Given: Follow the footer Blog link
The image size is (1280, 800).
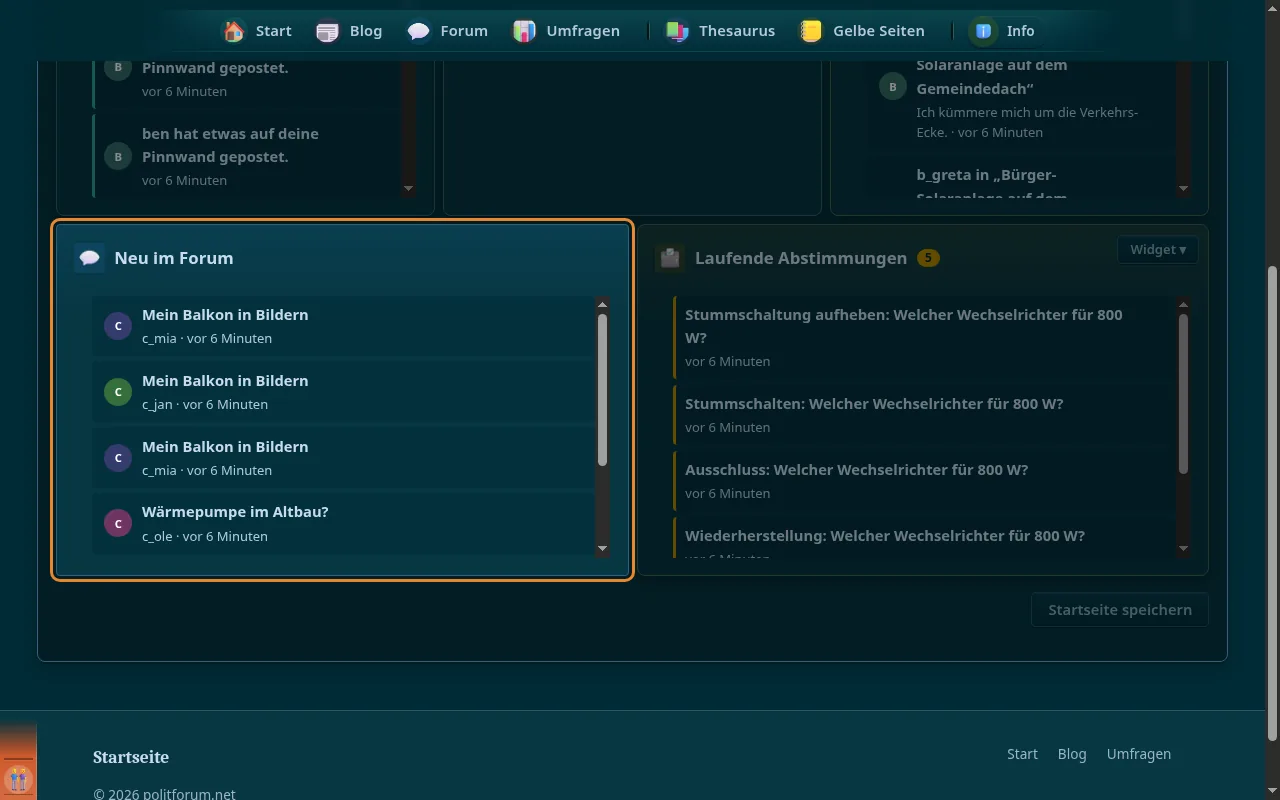Looking at the screenshot, I should coord(1072,754).
